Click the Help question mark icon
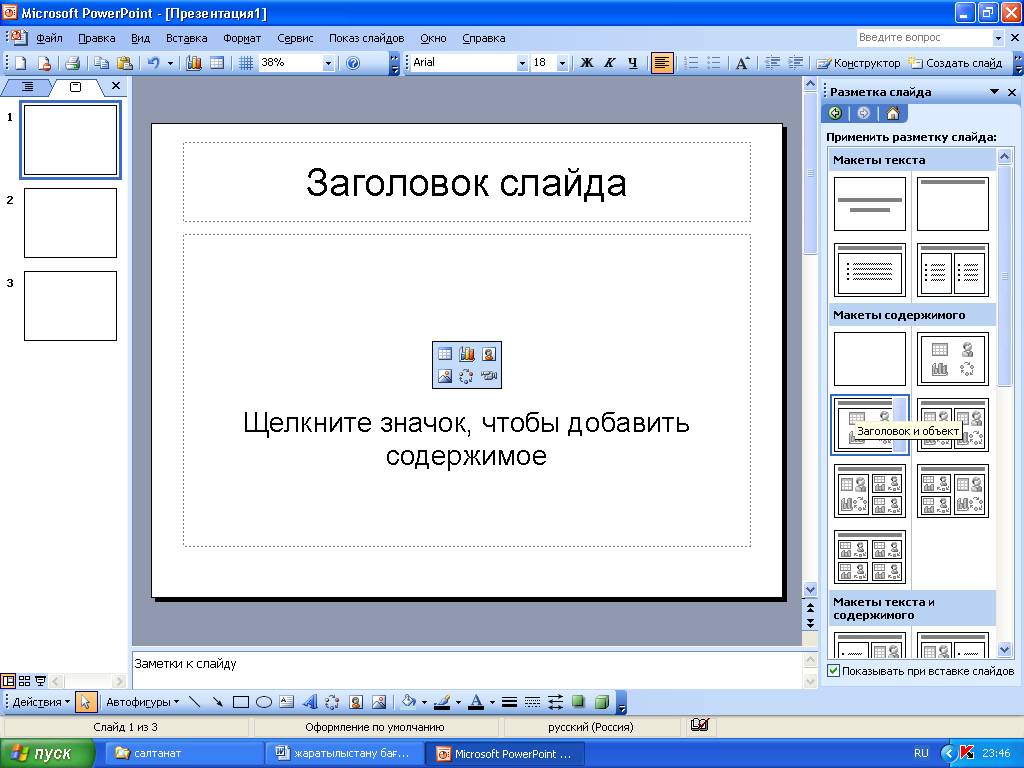1024x768 pixels. pyautogui.click(x=352, y=63)
